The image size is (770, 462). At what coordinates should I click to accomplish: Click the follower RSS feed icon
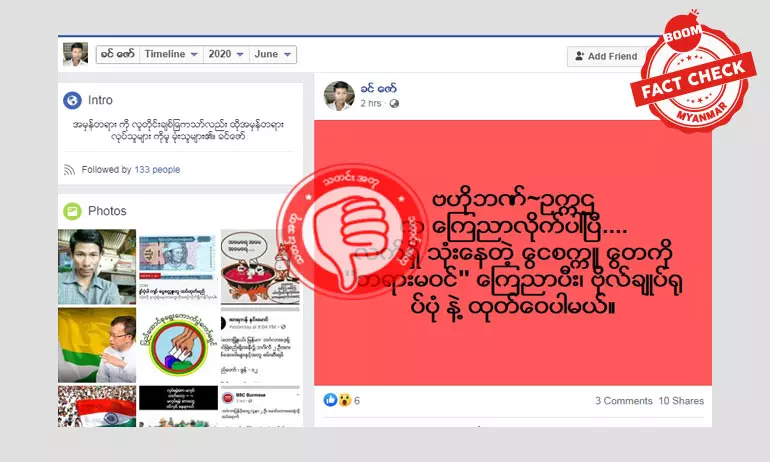[x=69, y=170]
